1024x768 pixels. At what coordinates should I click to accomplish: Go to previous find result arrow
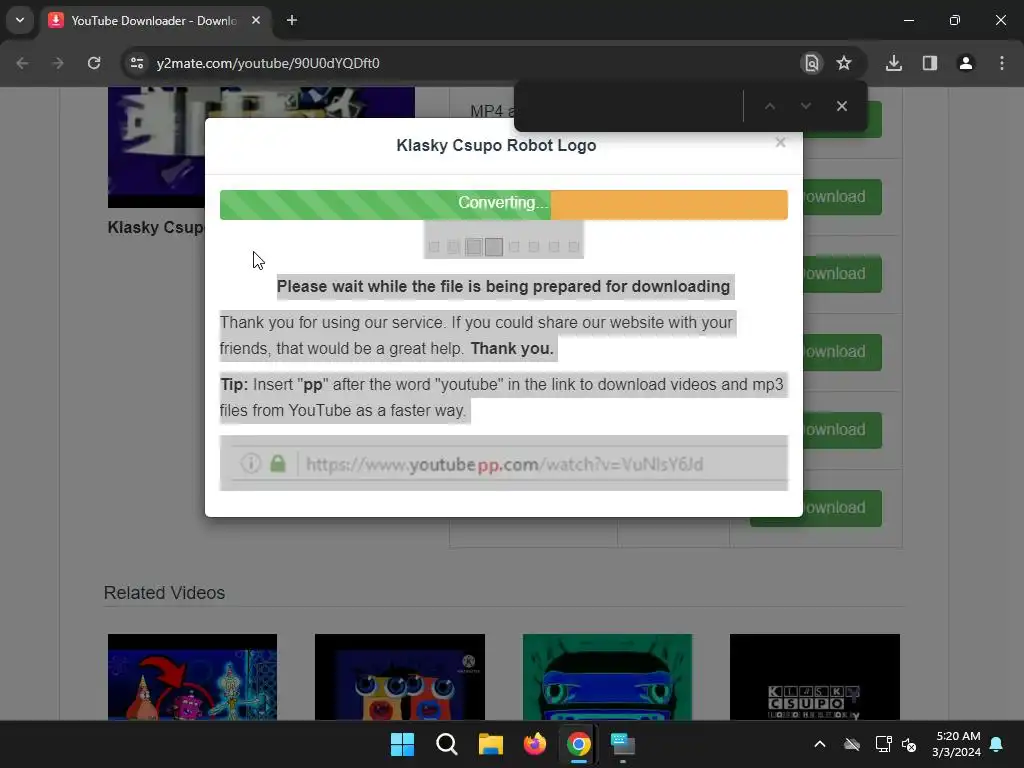coord(770,106)
